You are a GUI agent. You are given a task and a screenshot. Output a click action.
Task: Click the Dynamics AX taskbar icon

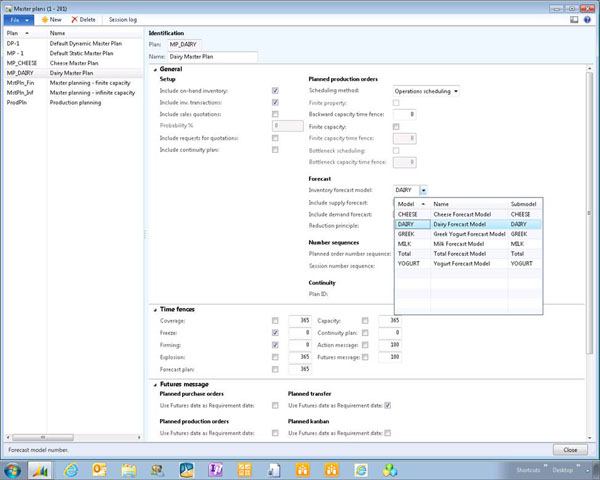pos(42,469)
